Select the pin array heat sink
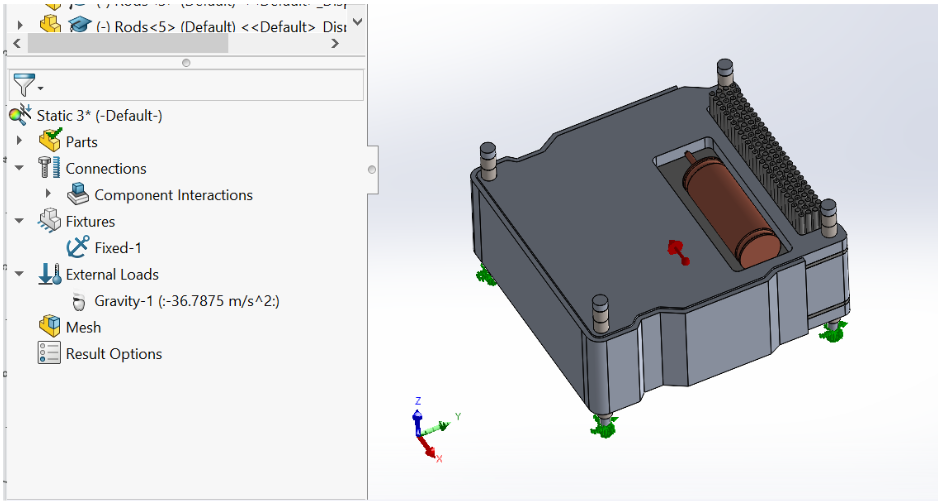This screenshot has width=938, height=504. click(764, 160)
